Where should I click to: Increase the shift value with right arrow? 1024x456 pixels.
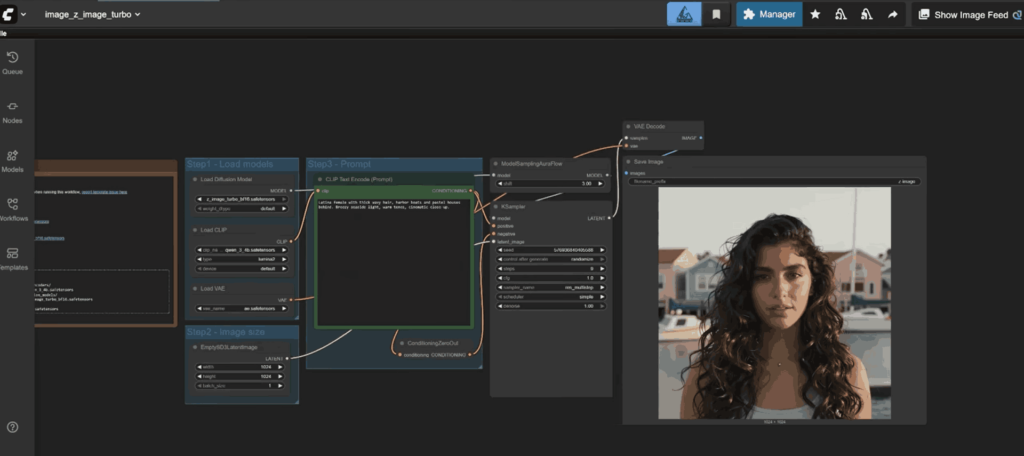pyautogui.click(x=601, y=184)
